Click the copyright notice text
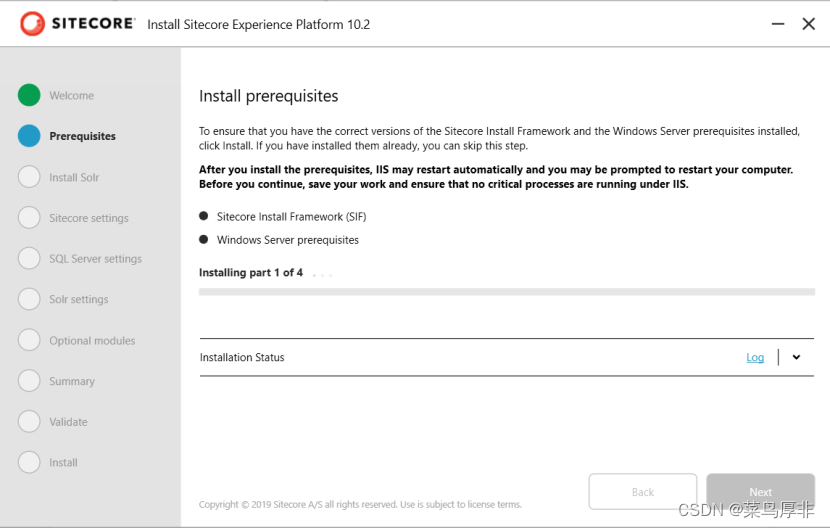Viewport: 830px width, 528px height. (x=360, y=505)
